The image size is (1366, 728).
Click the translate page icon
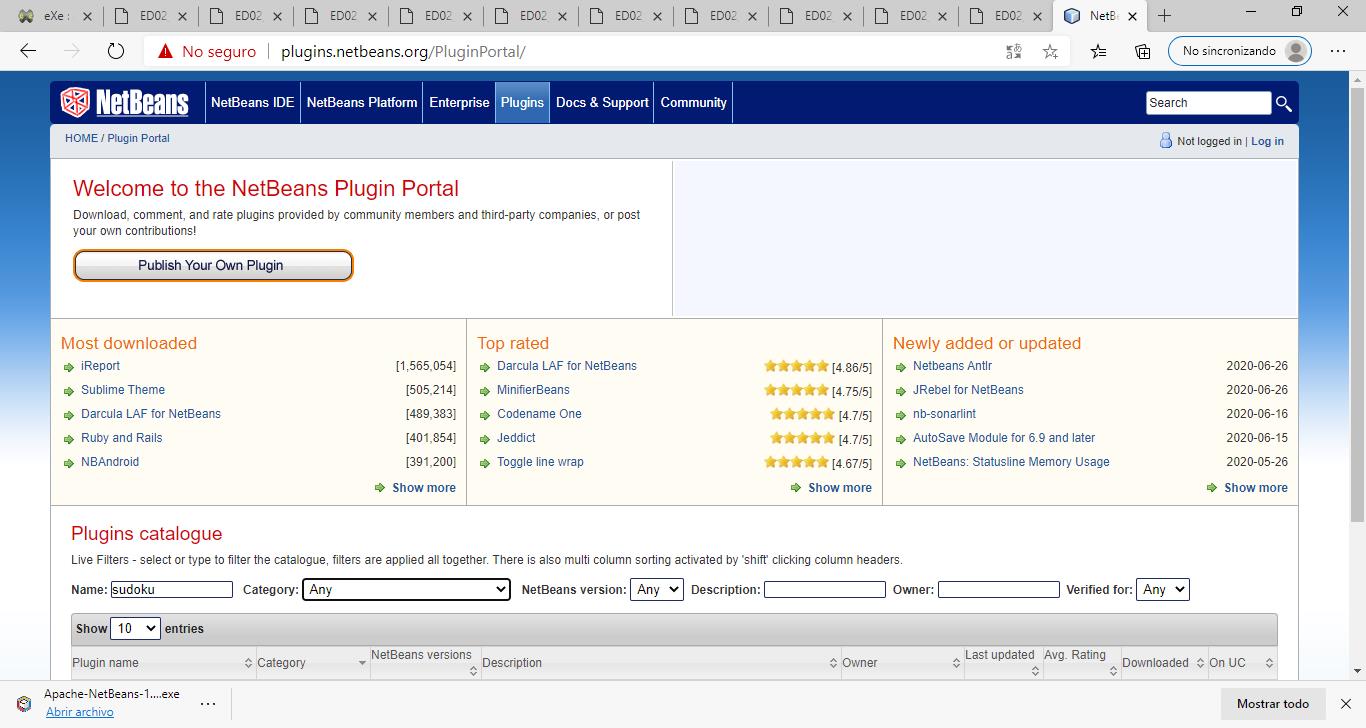tap(1013, 51)
